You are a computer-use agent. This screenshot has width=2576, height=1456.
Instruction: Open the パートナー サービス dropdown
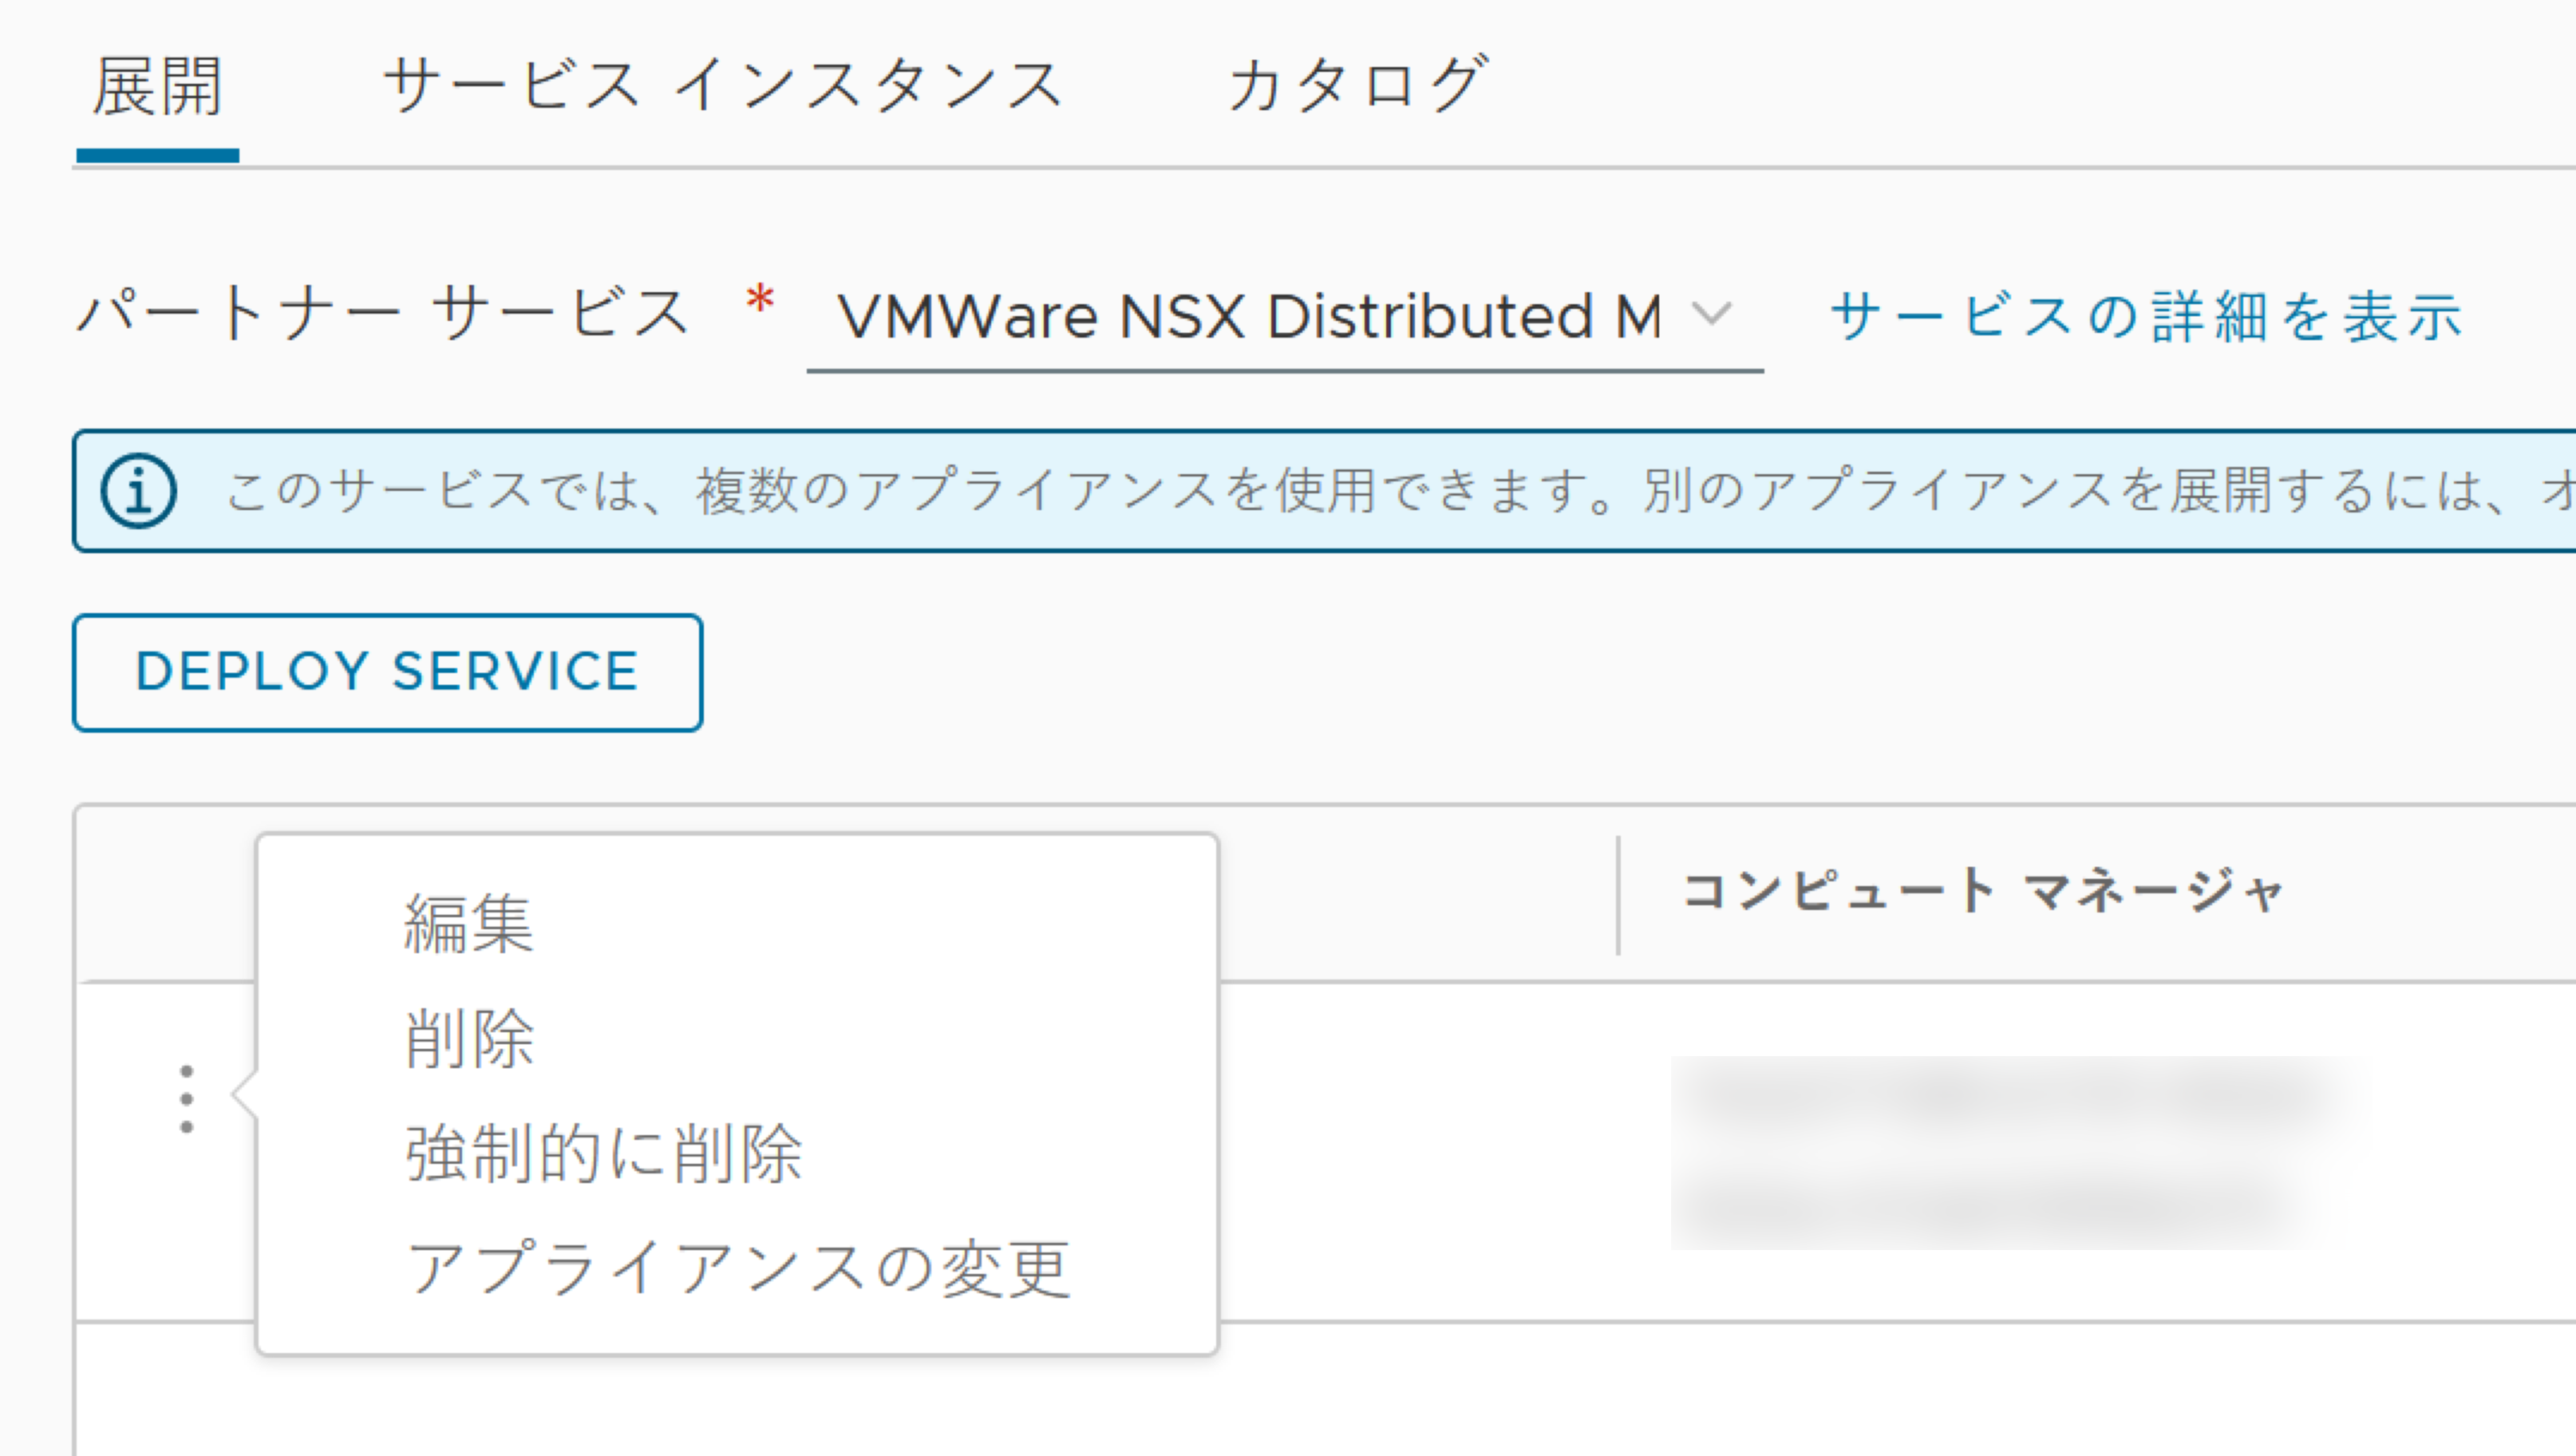pyautogui.click(x=1284, y=317)
